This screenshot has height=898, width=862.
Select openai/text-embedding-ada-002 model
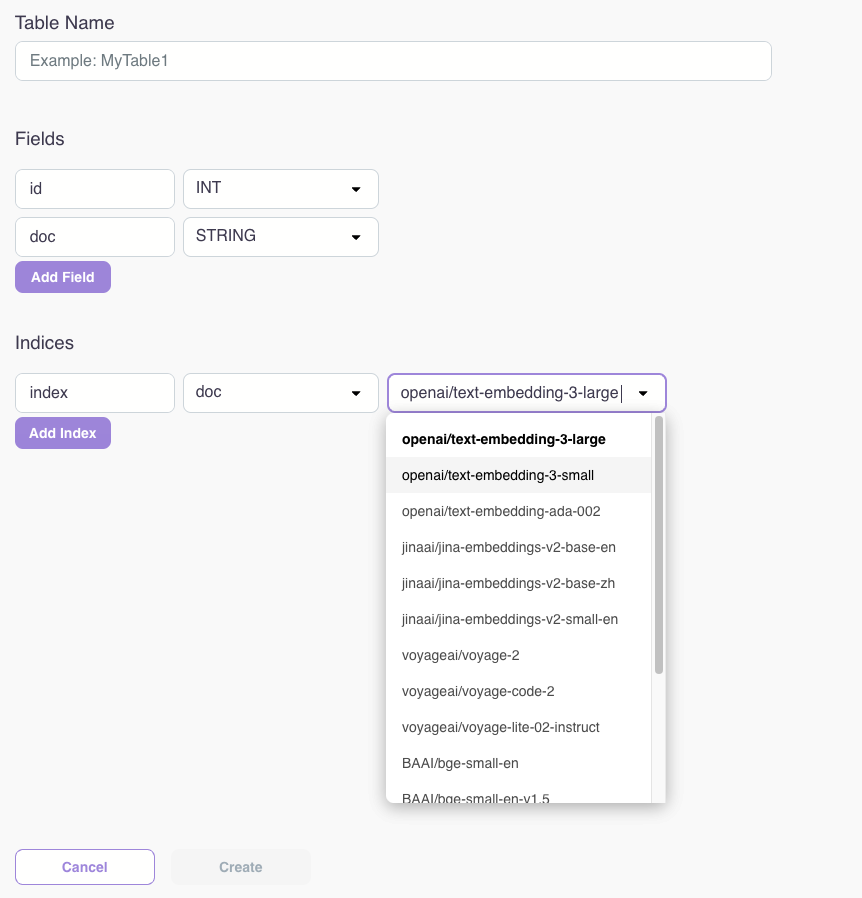(x=501, y=511)
